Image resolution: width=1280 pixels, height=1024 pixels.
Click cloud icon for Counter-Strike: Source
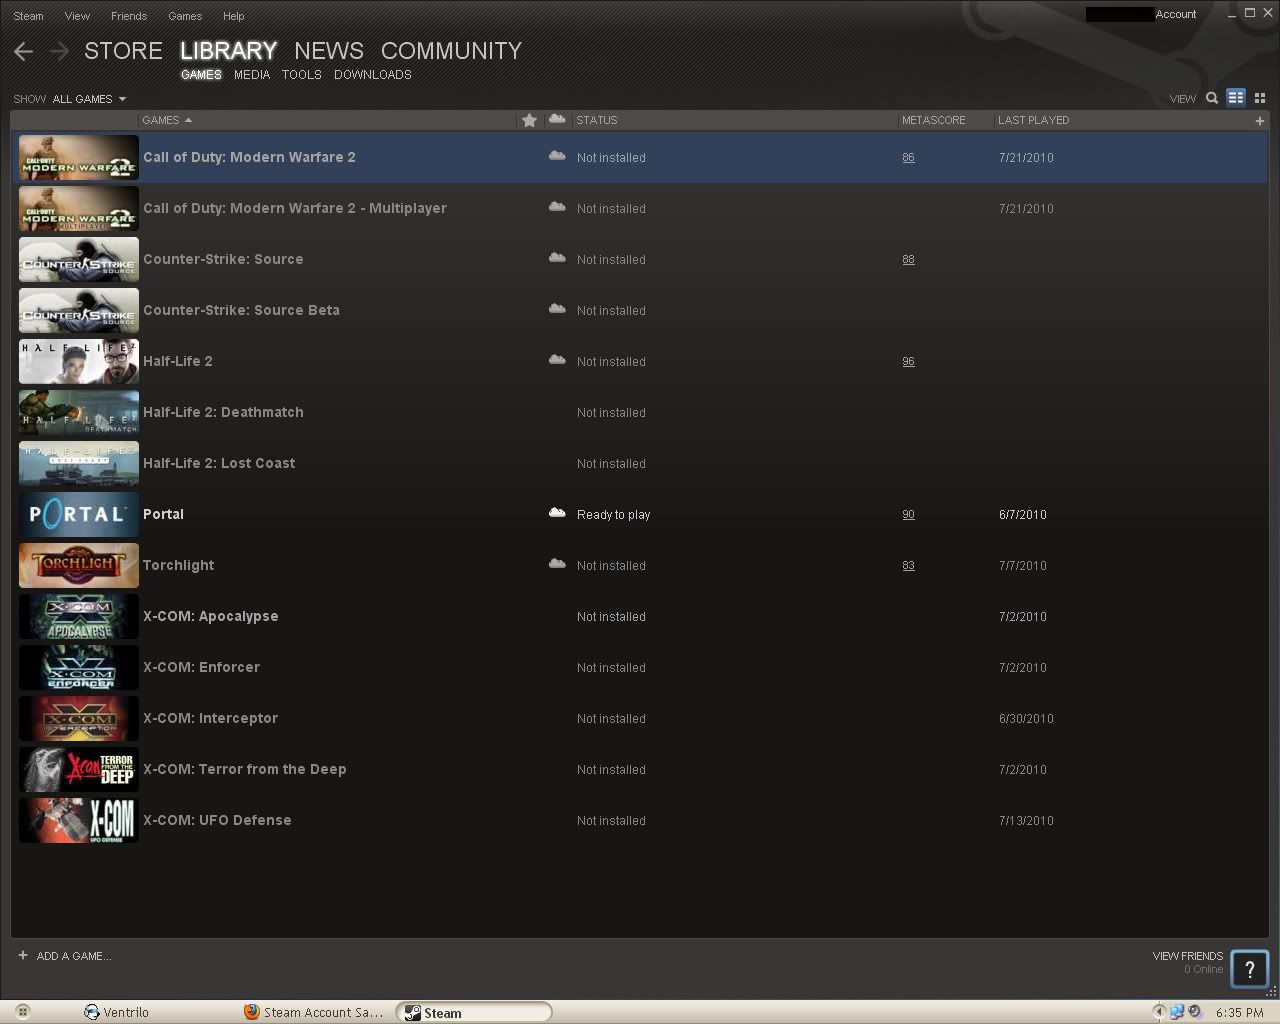[557, 259]
